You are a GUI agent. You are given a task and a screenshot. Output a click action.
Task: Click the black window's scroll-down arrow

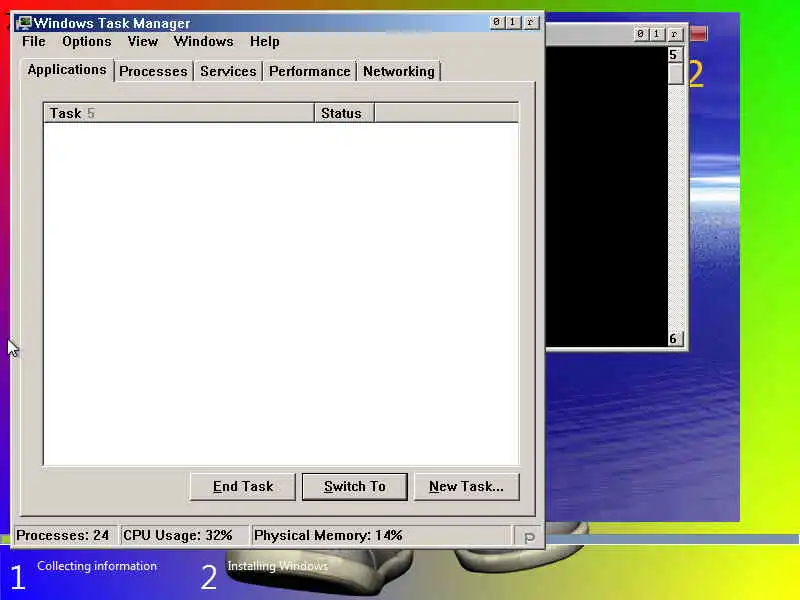coord(675,339)
